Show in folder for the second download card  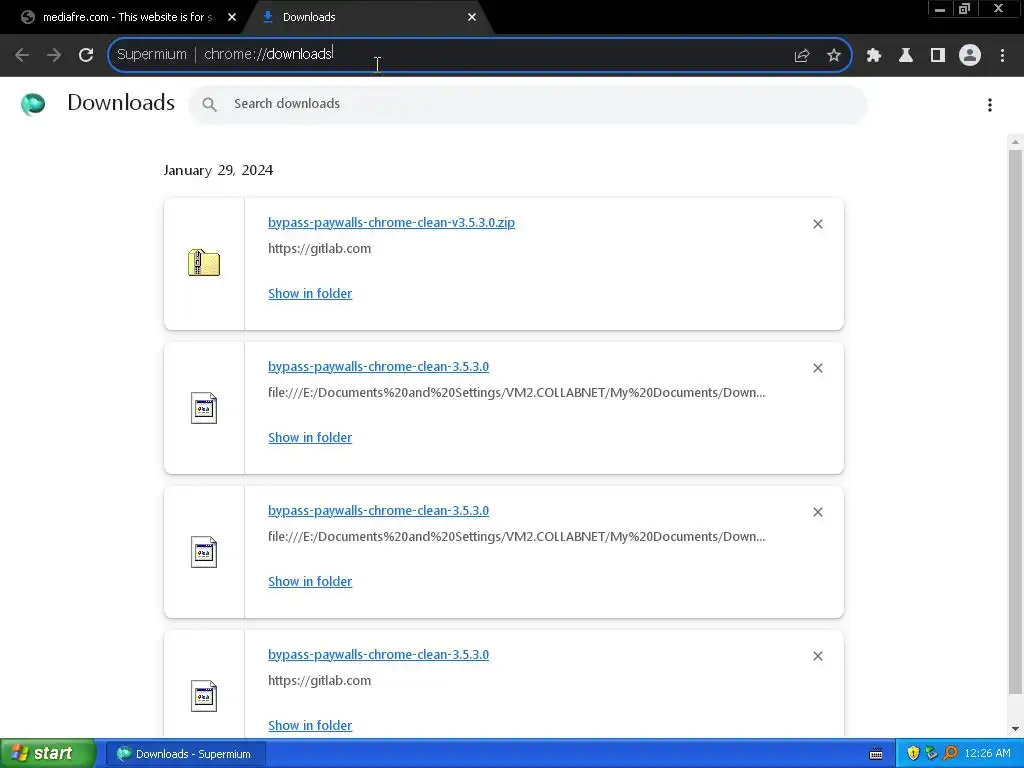310,438
